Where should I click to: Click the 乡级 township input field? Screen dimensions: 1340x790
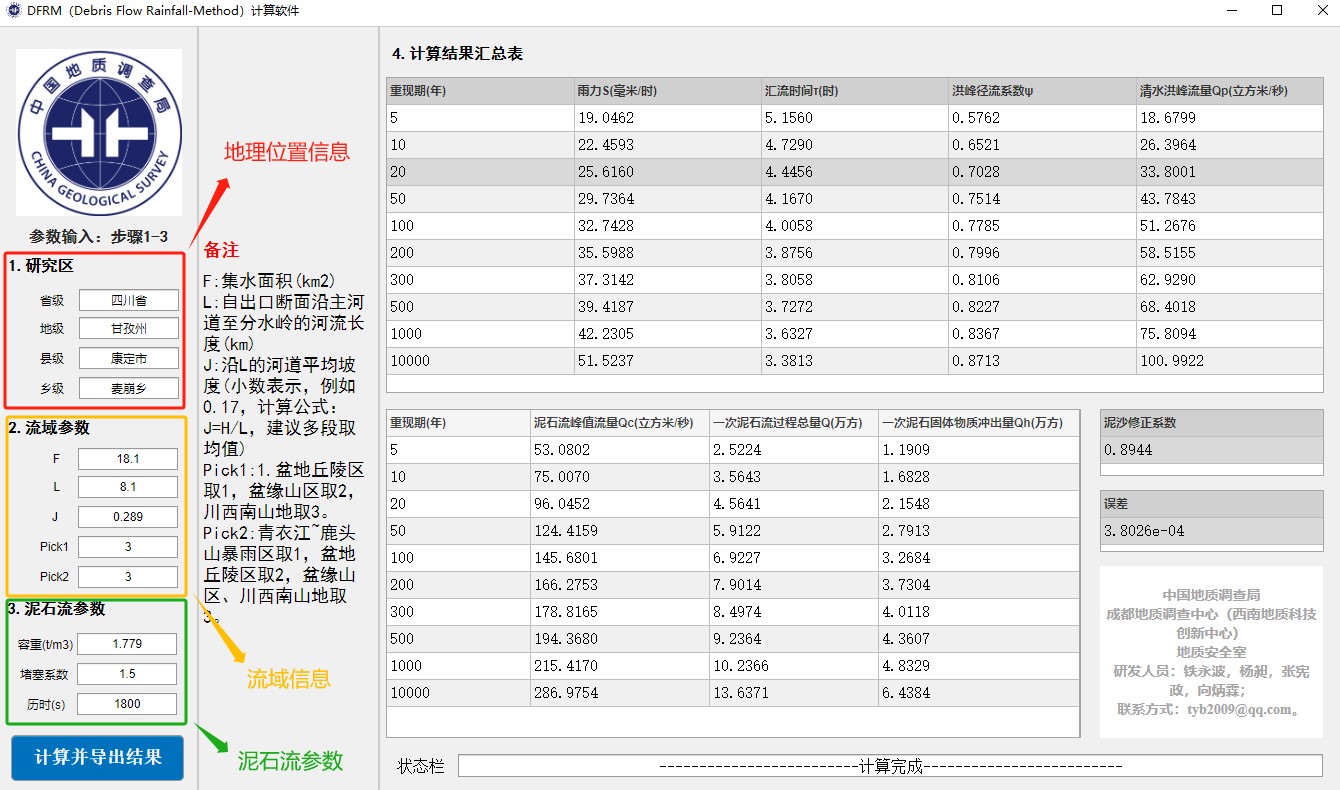click(129, 388)
